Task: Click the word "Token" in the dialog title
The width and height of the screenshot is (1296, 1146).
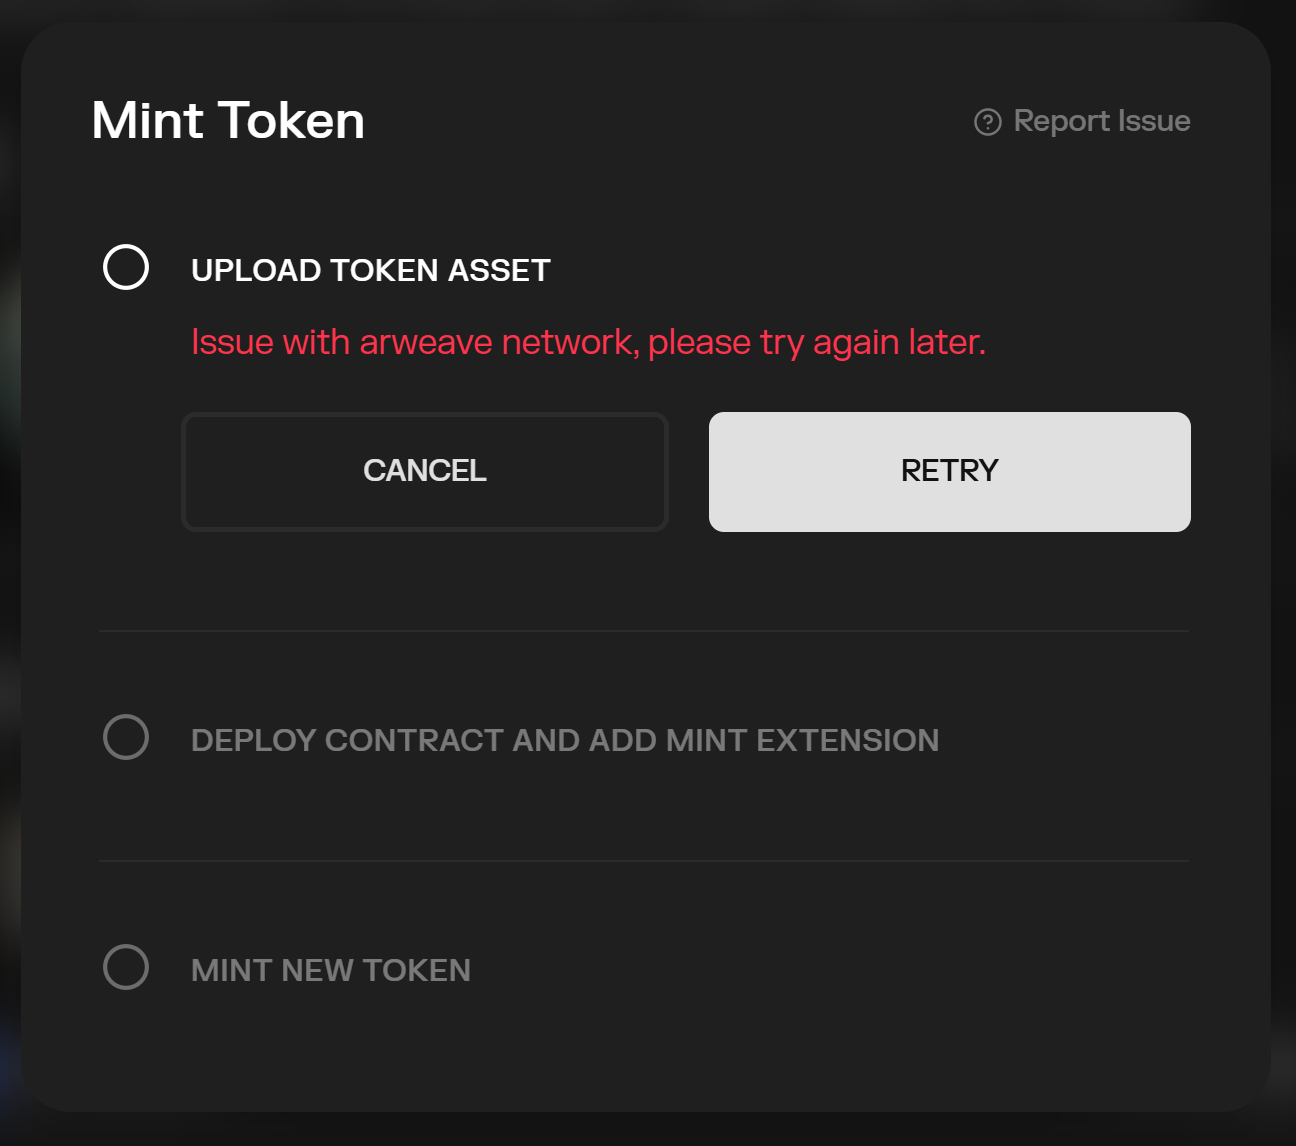Action: click(291, 121)
